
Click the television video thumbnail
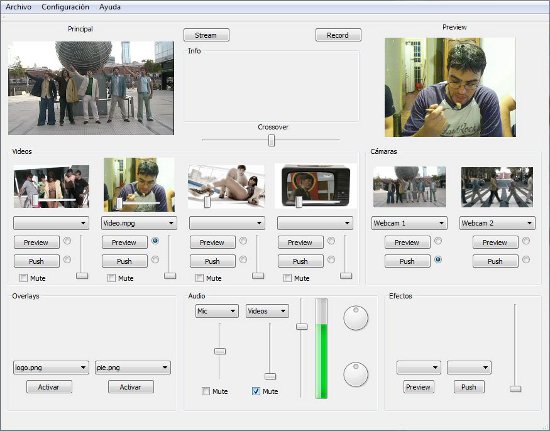pos(316,186)
